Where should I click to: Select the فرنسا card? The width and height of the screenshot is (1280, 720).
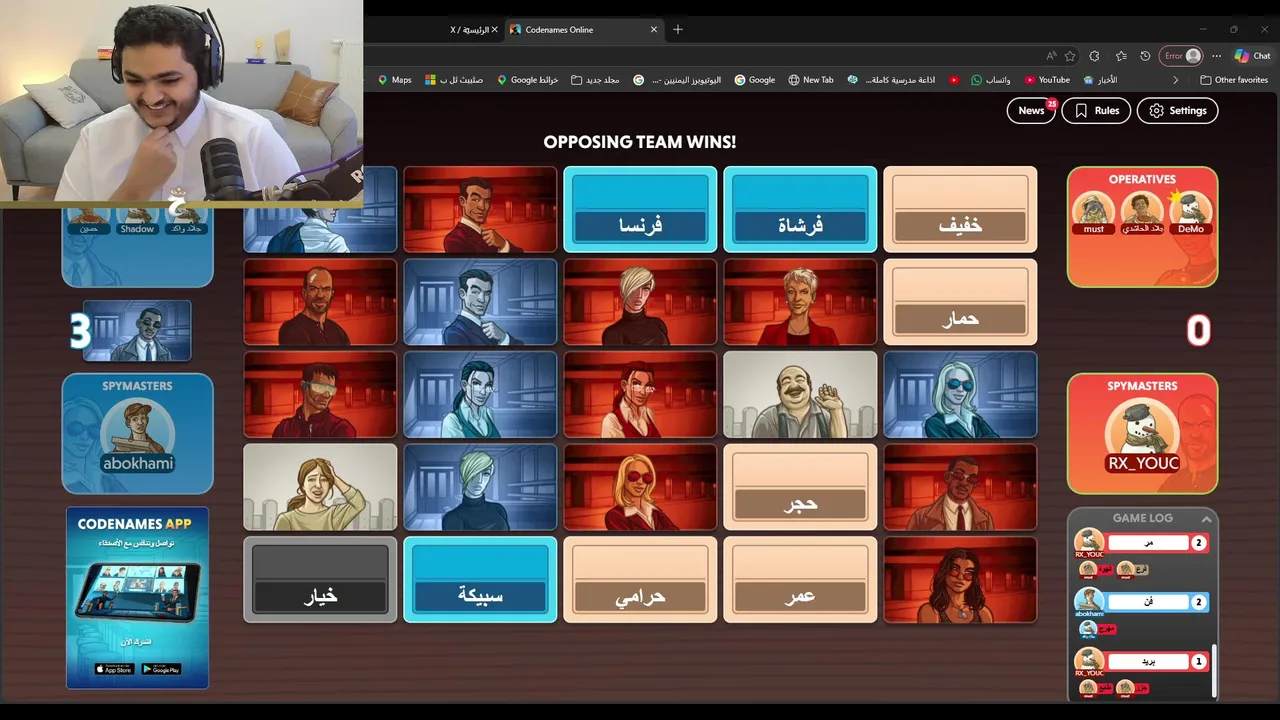coord(640,209)
